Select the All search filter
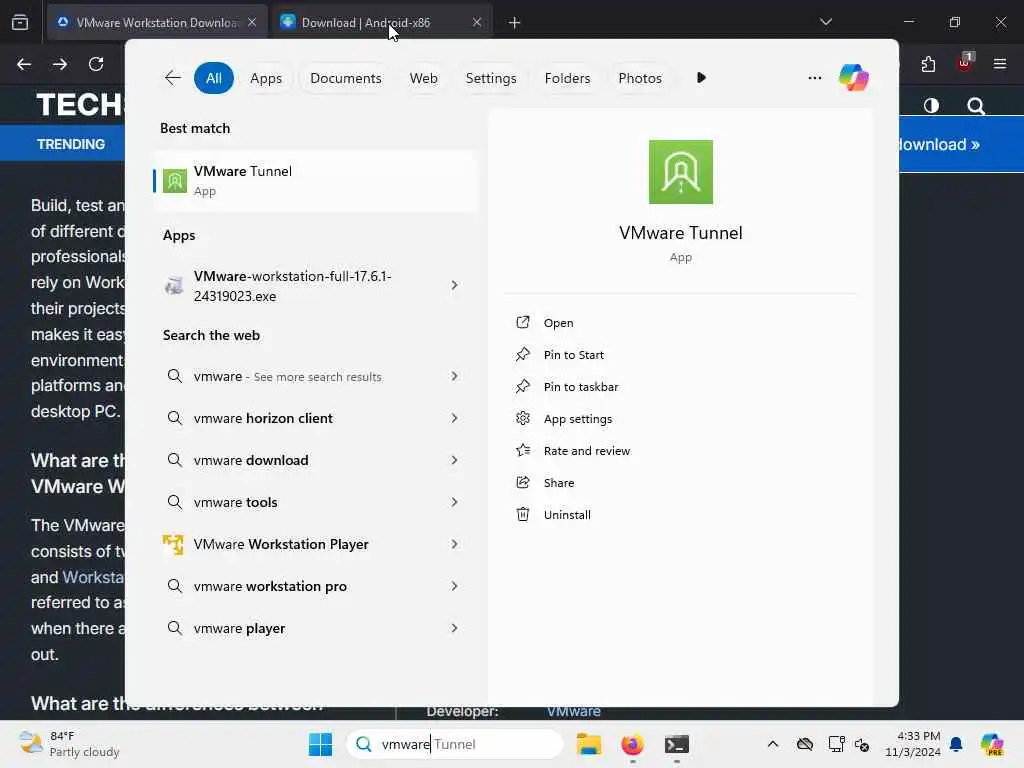 [214, 78]
